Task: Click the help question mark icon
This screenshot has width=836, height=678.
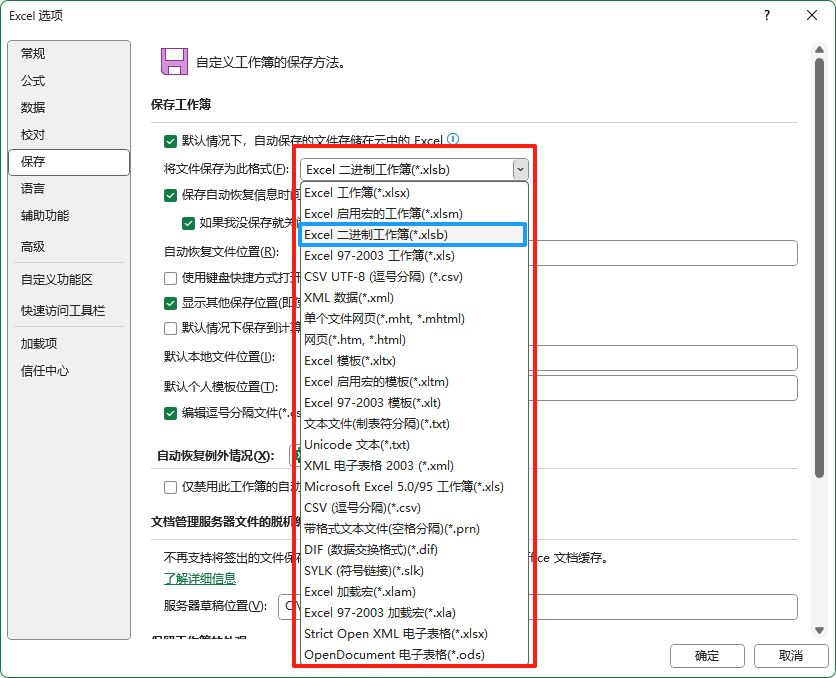Action: tap(767, 15)
